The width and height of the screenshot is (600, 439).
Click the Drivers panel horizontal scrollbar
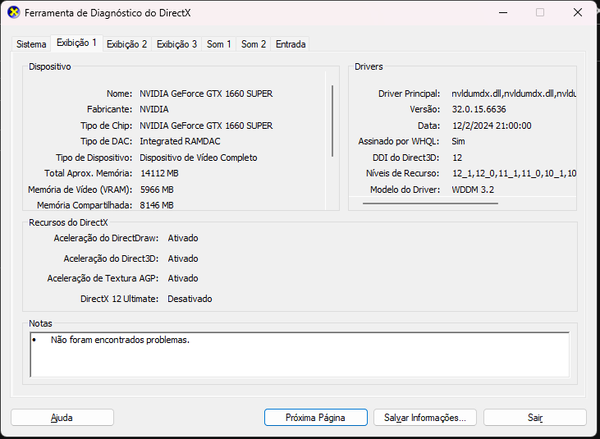pos(415,203)
